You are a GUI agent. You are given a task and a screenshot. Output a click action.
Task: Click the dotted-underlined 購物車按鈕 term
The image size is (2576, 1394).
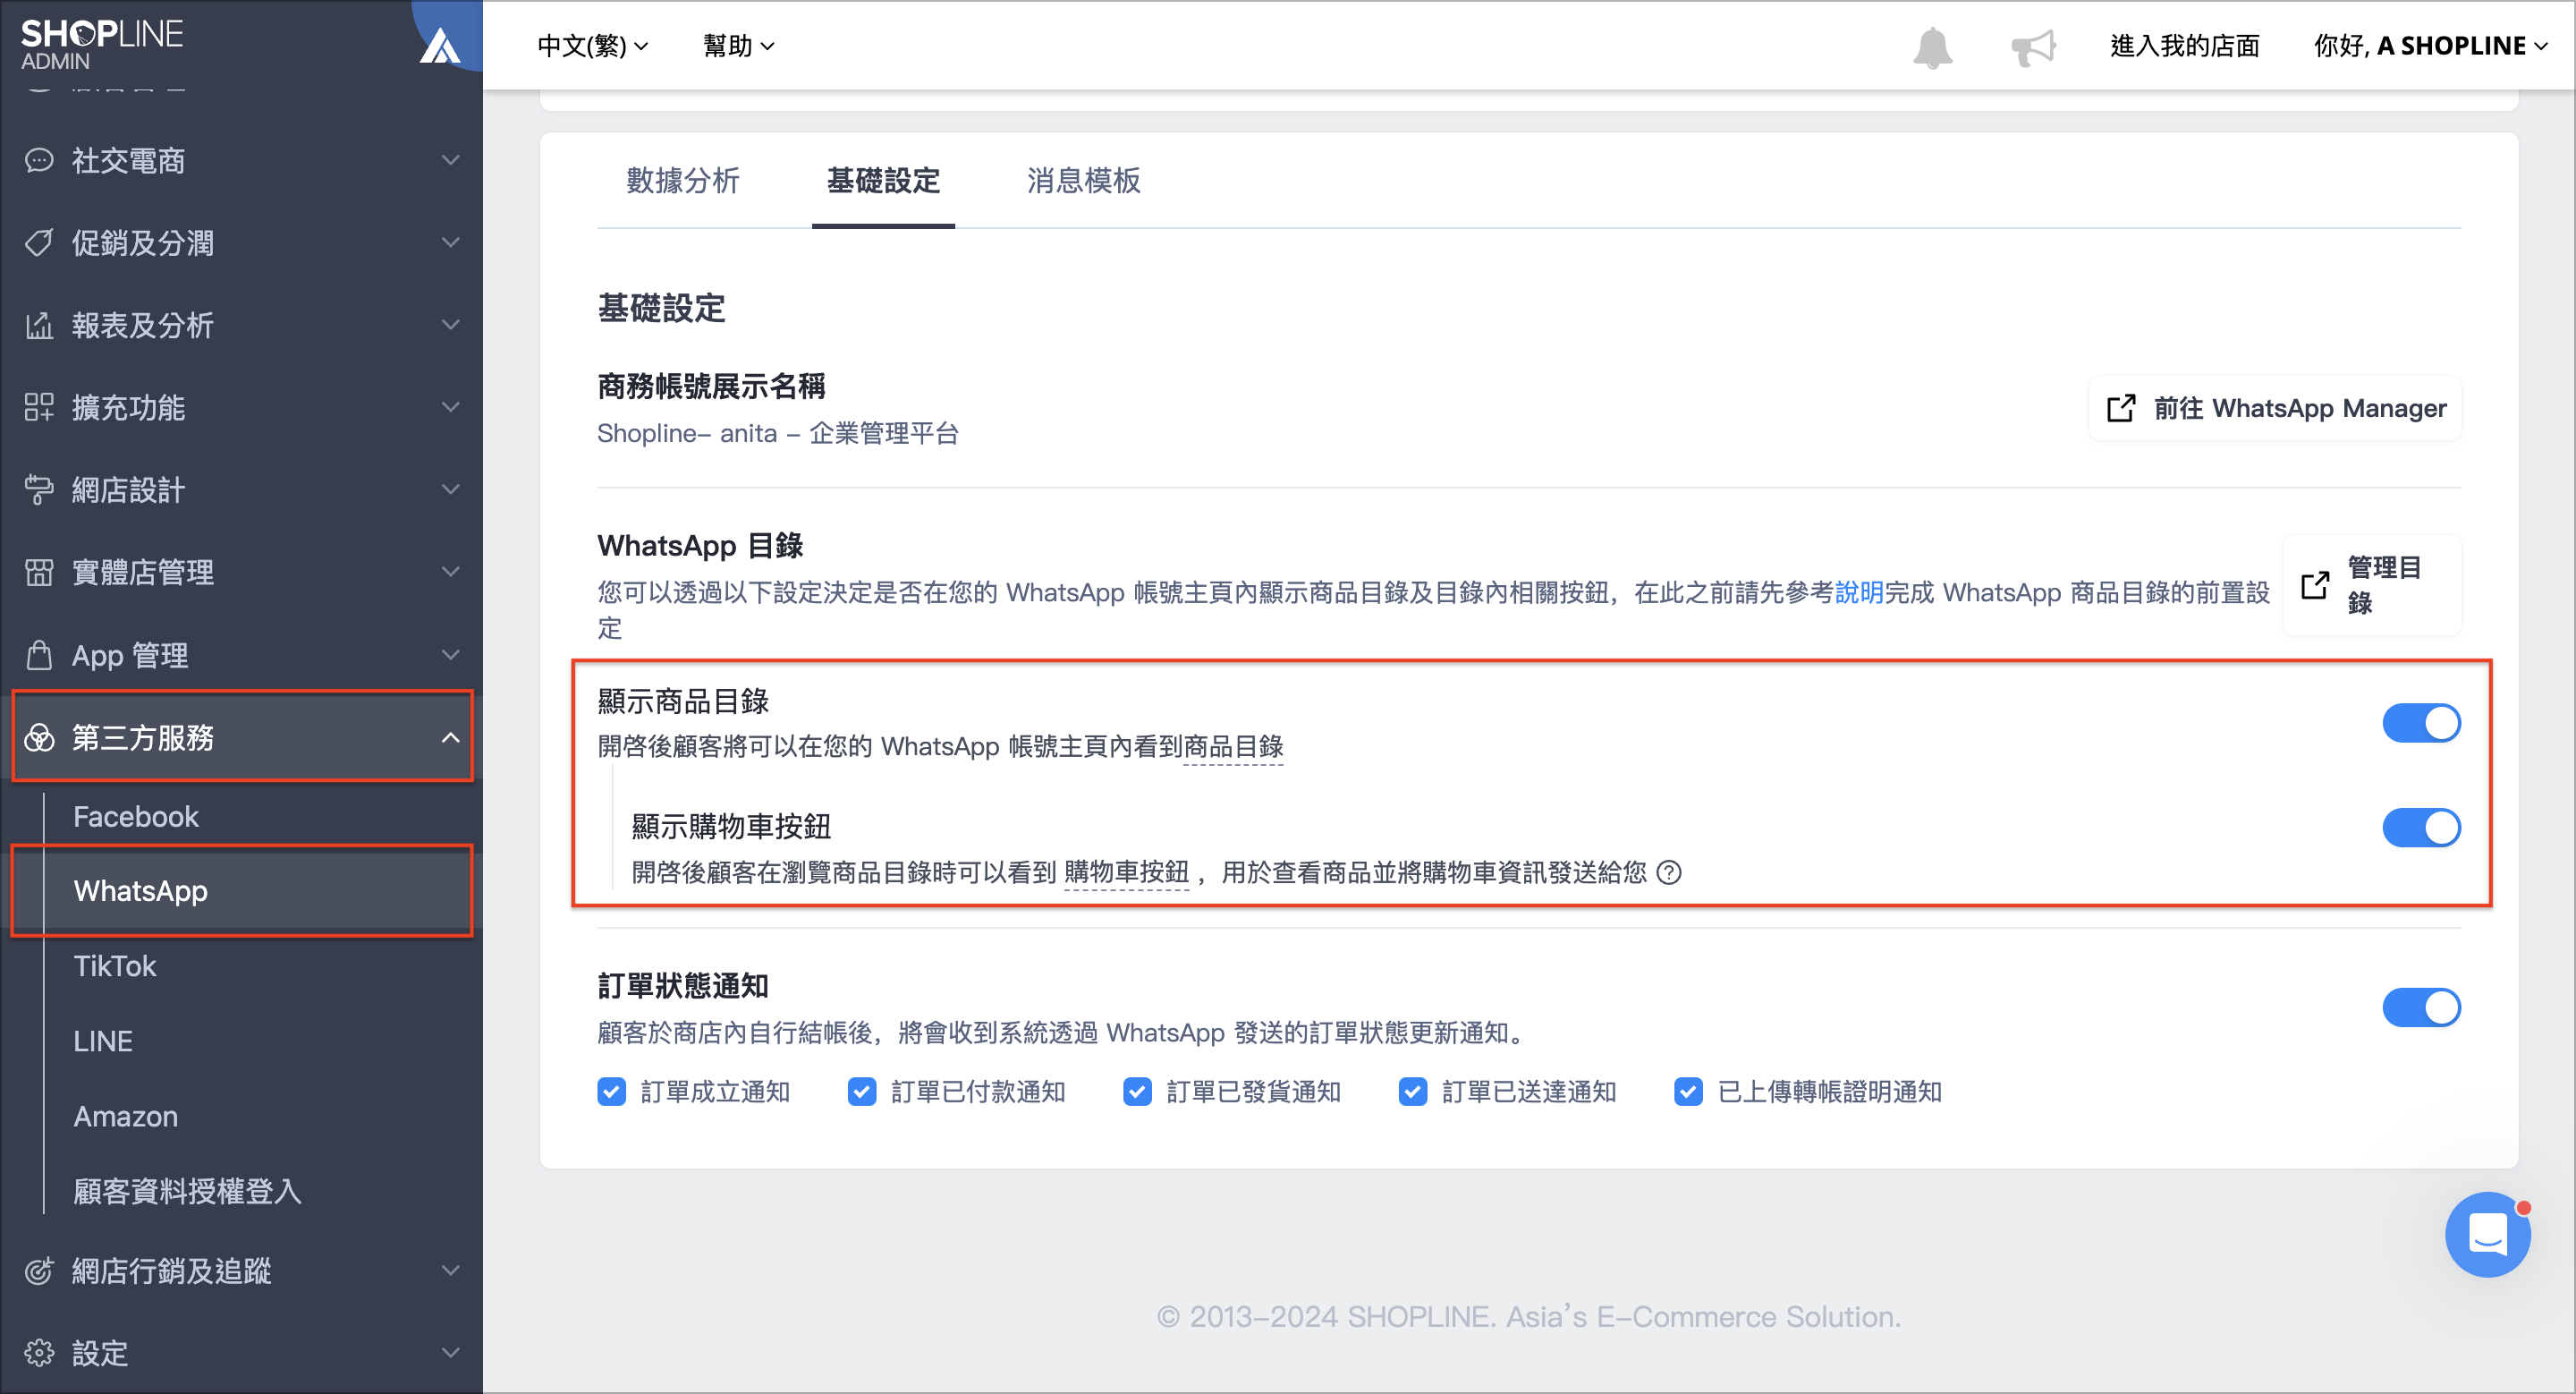click(x=1126, y=872)
